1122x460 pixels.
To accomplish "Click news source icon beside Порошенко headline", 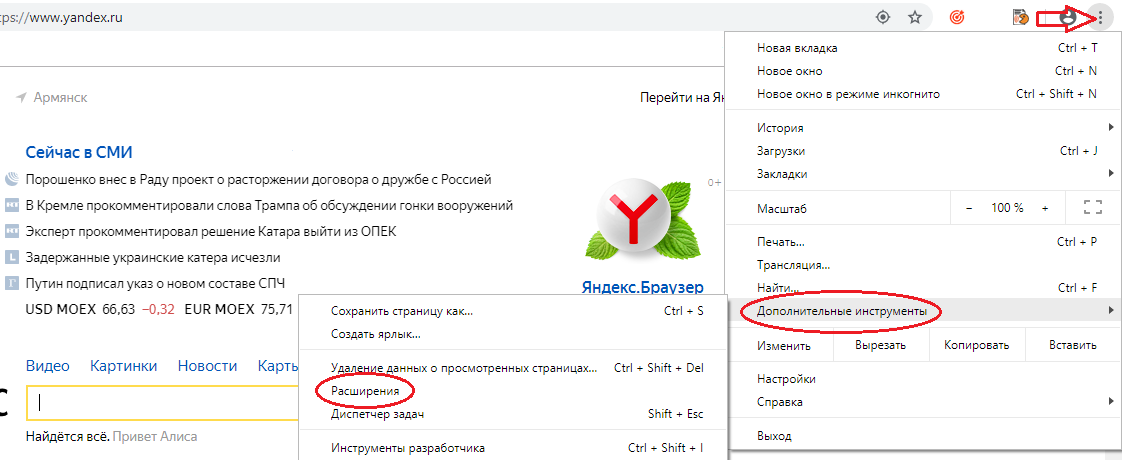I will (x=11, y=179).
